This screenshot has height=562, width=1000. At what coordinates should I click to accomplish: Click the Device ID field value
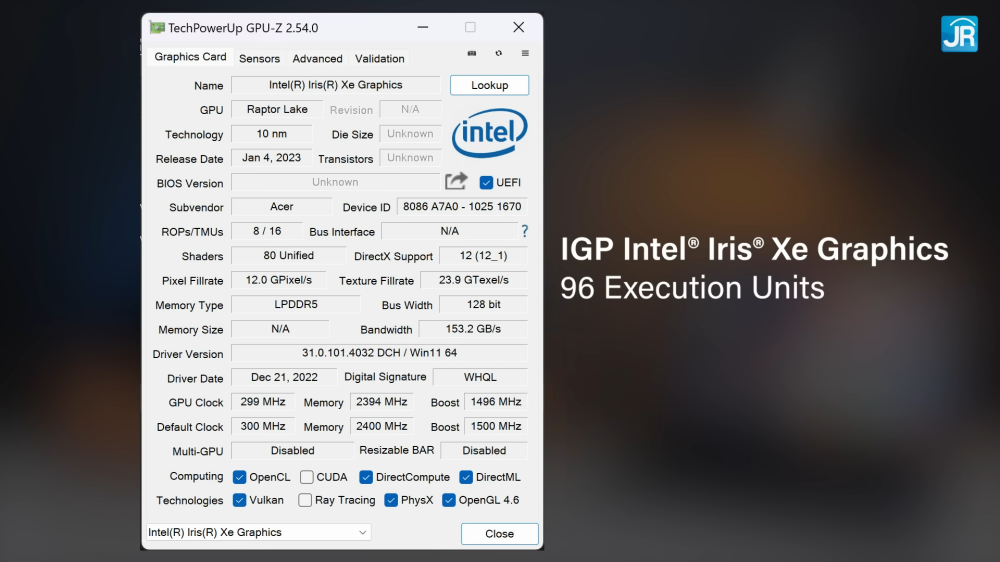[462, 207]
